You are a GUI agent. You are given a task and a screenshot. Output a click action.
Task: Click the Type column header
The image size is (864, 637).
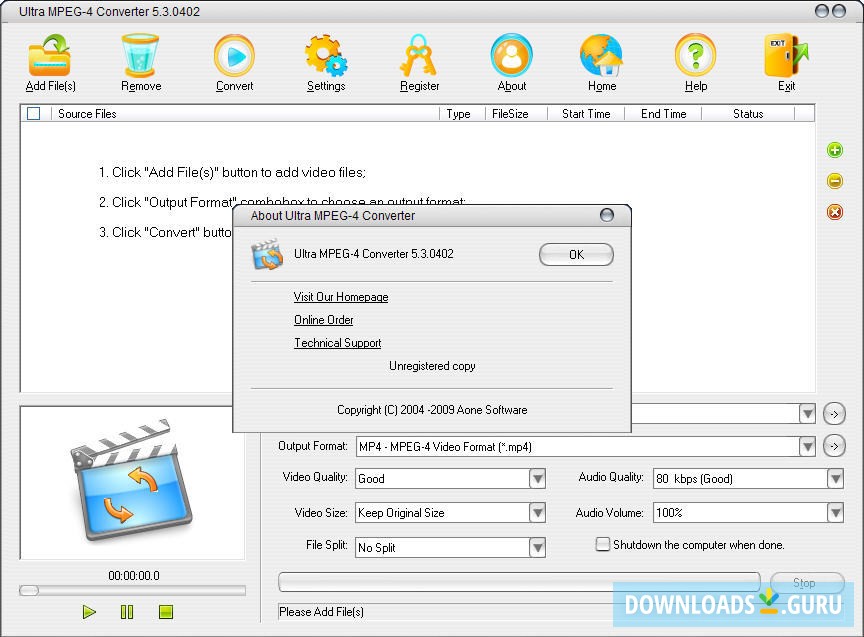(462, 114)
